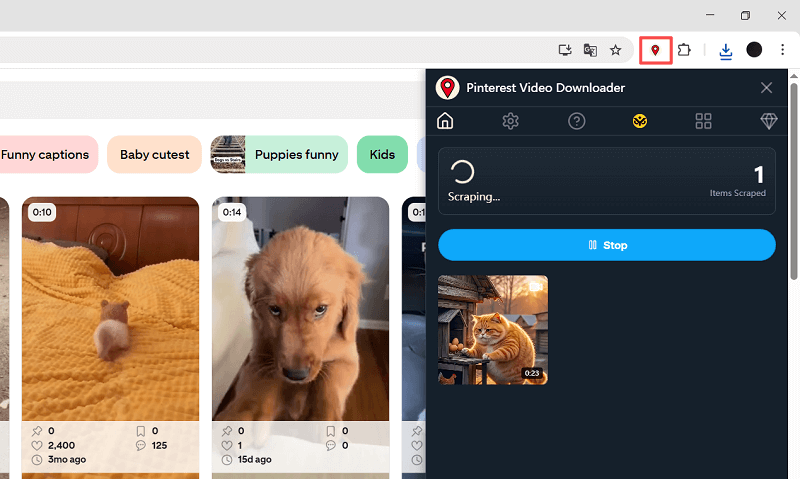Click the bookmark icon on puppy video
This screenshot has width=800, height=479.
(x=331, y=431)
